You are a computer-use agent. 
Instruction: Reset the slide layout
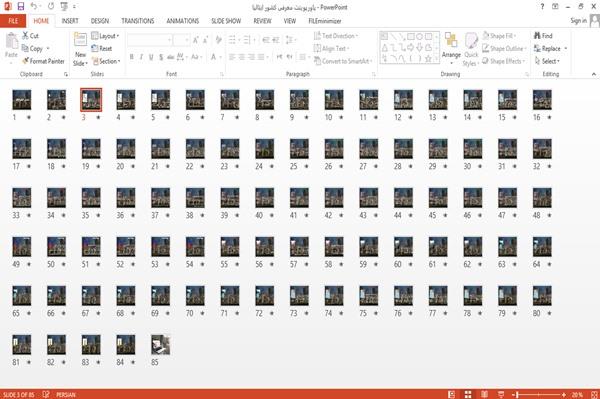[x=102, y=48]
